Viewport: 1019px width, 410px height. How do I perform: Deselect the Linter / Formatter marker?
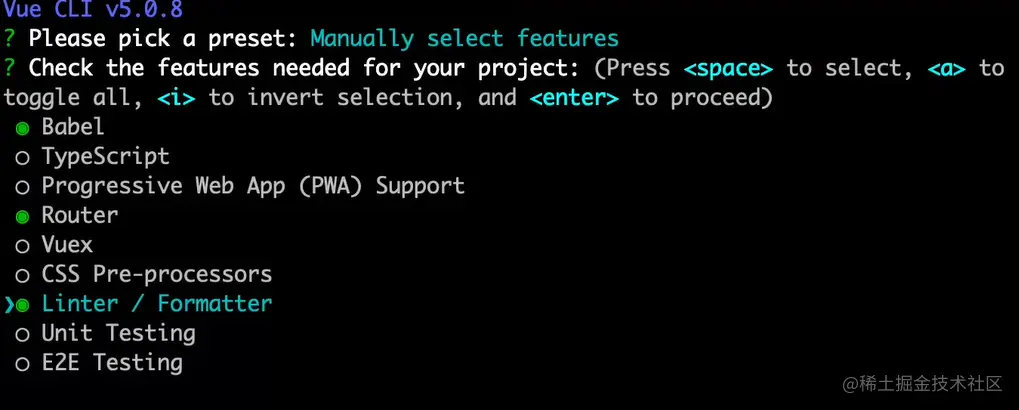[x=22, y=304]
